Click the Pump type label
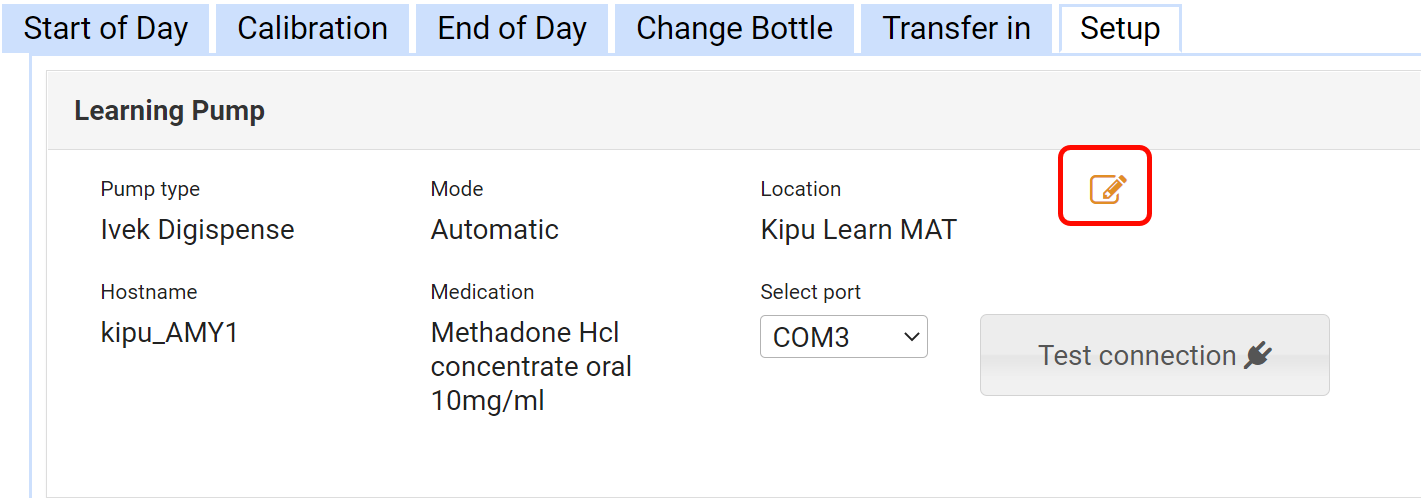 [150, 189]
